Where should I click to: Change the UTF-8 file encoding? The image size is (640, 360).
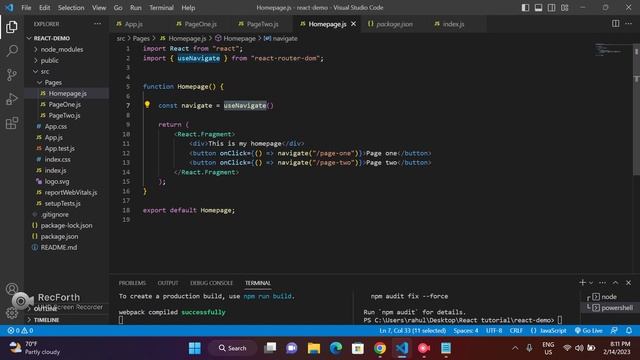[x=494, y=331]
